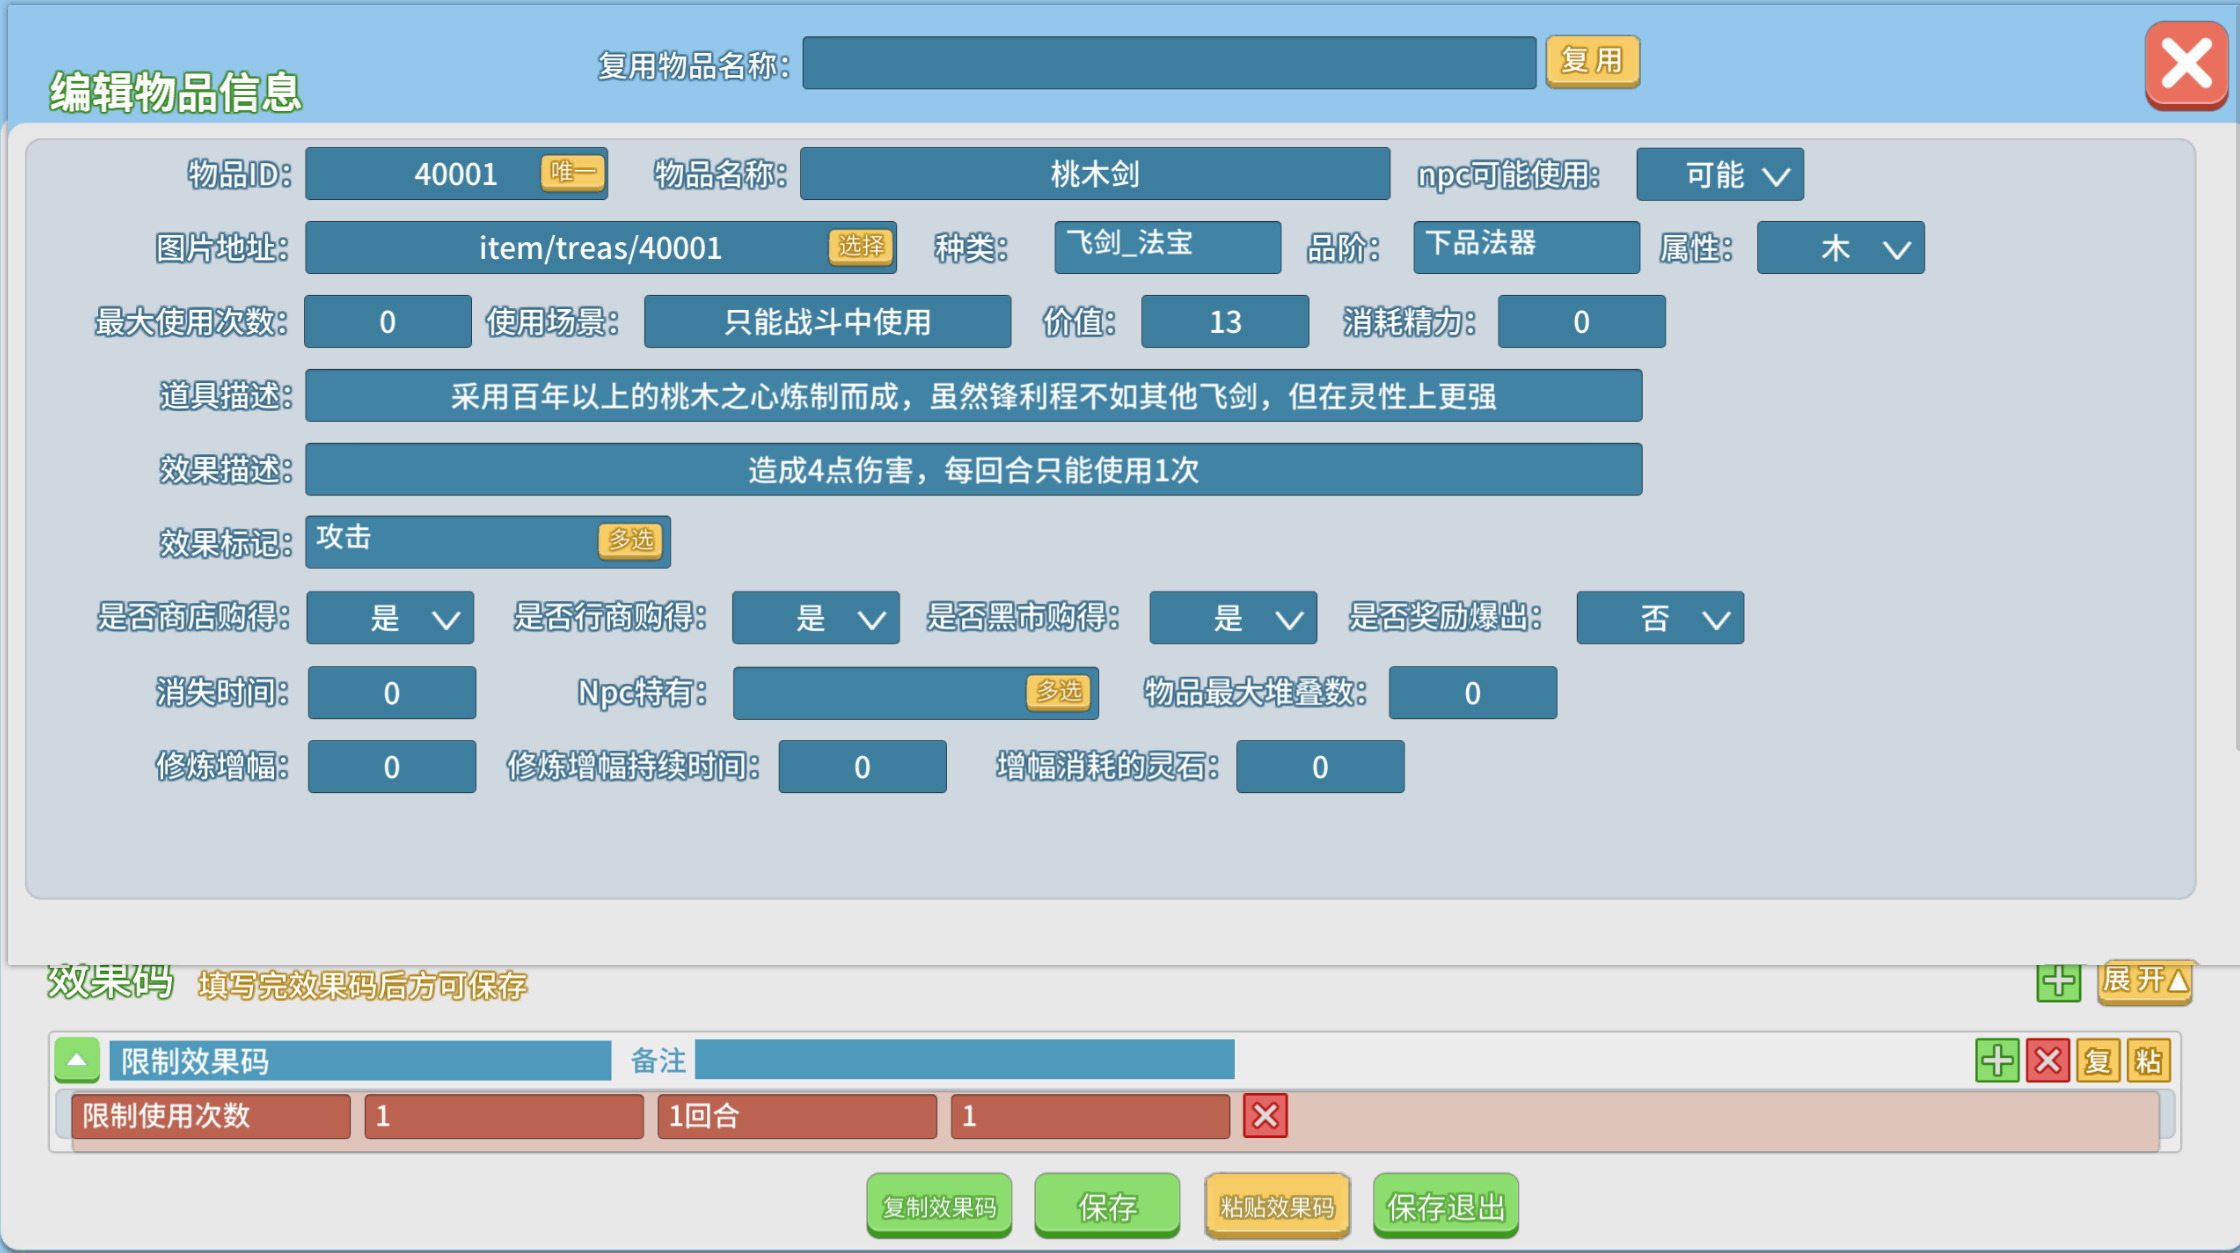This screenshot has width=2240, height=1253.
Task: Delete 限制效果码 group with red X icon
Action: (2047, 1060)
